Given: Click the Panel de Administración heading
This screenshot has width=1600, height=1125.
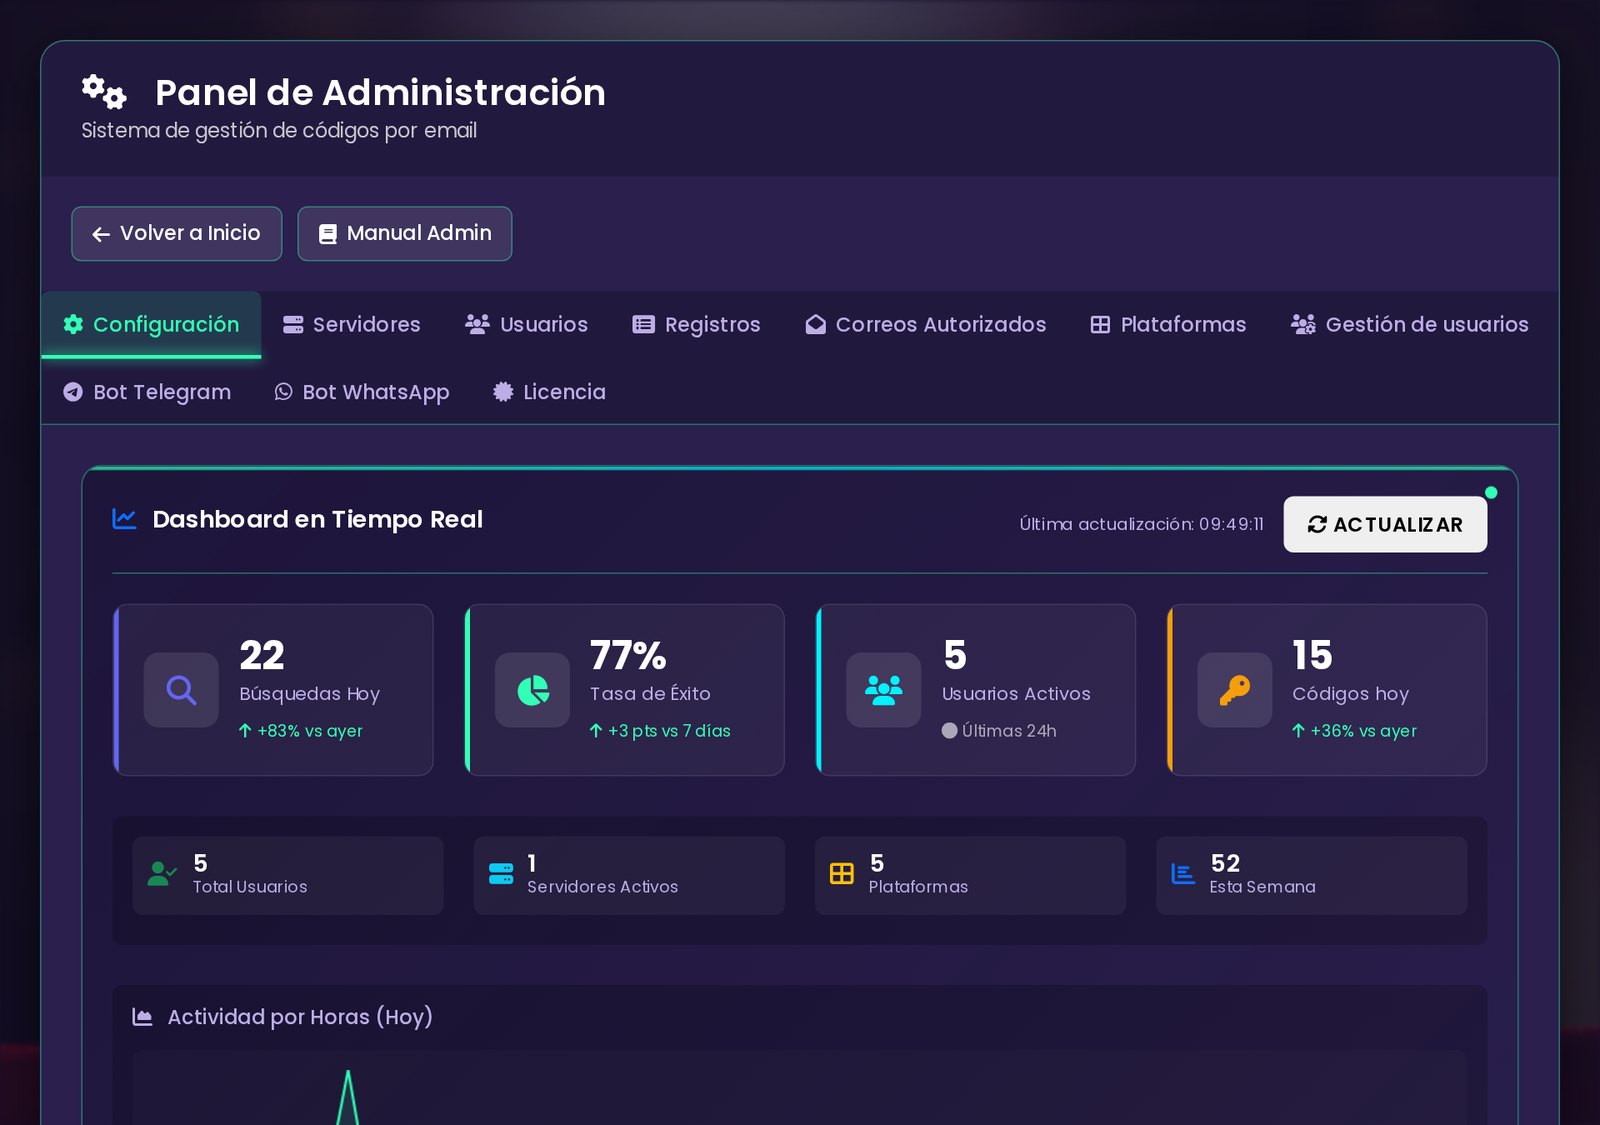Looking at the screenshot, I should click(x=380, y=92).
